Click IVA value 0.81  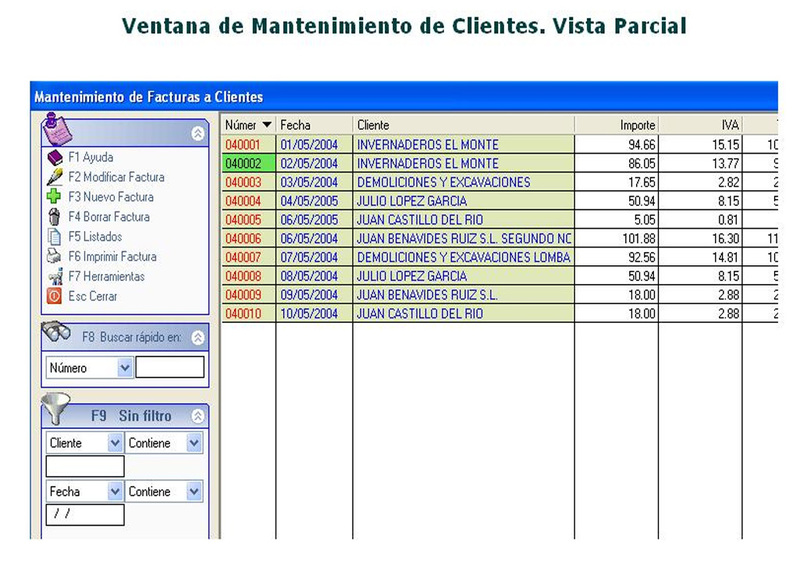[x=729, y=220]
